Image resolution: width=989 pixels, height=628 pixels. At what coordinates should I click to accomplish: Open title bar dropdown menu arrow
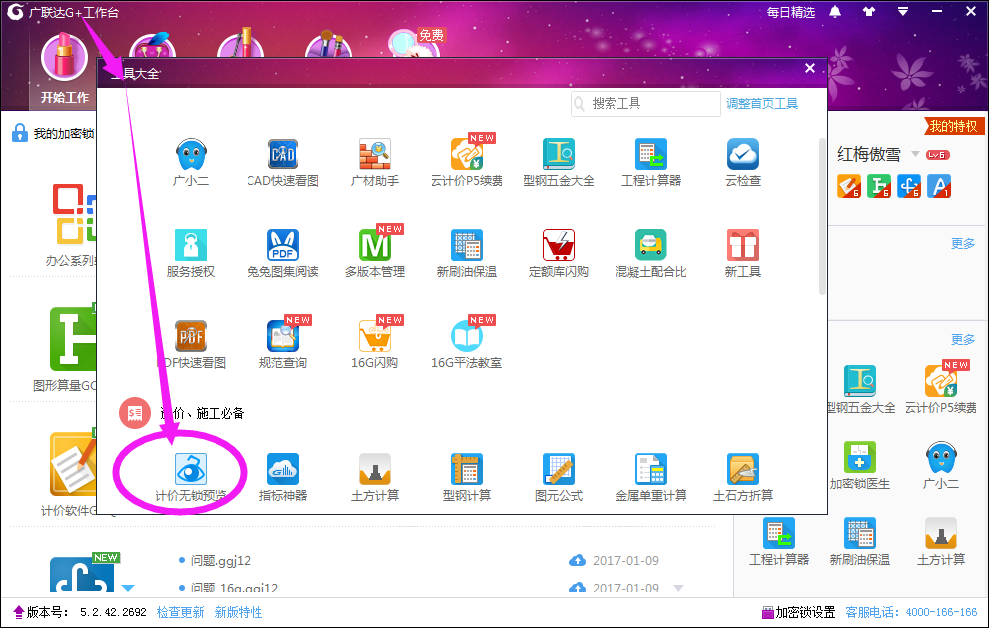(903, 11)
